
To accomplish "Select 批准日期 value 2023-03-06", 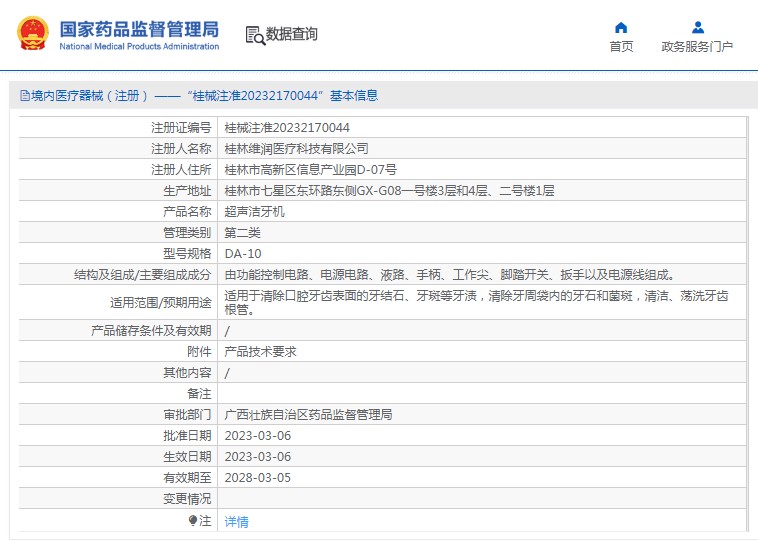I will tap(258, 436).
